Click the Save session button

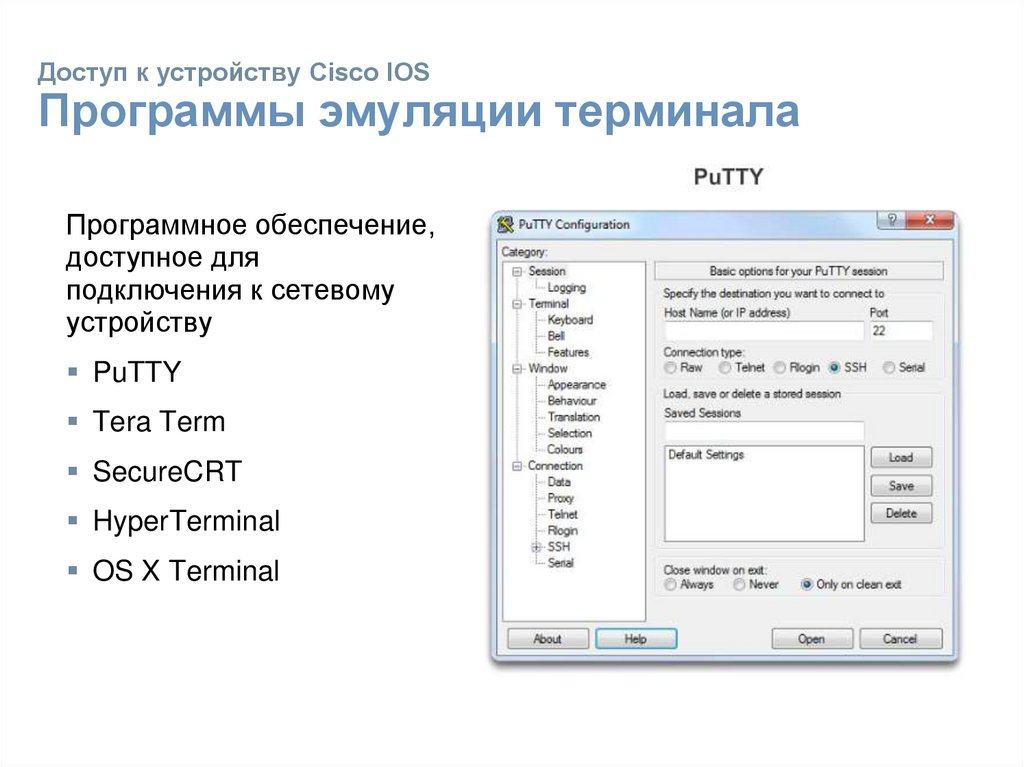pos(901,485)
